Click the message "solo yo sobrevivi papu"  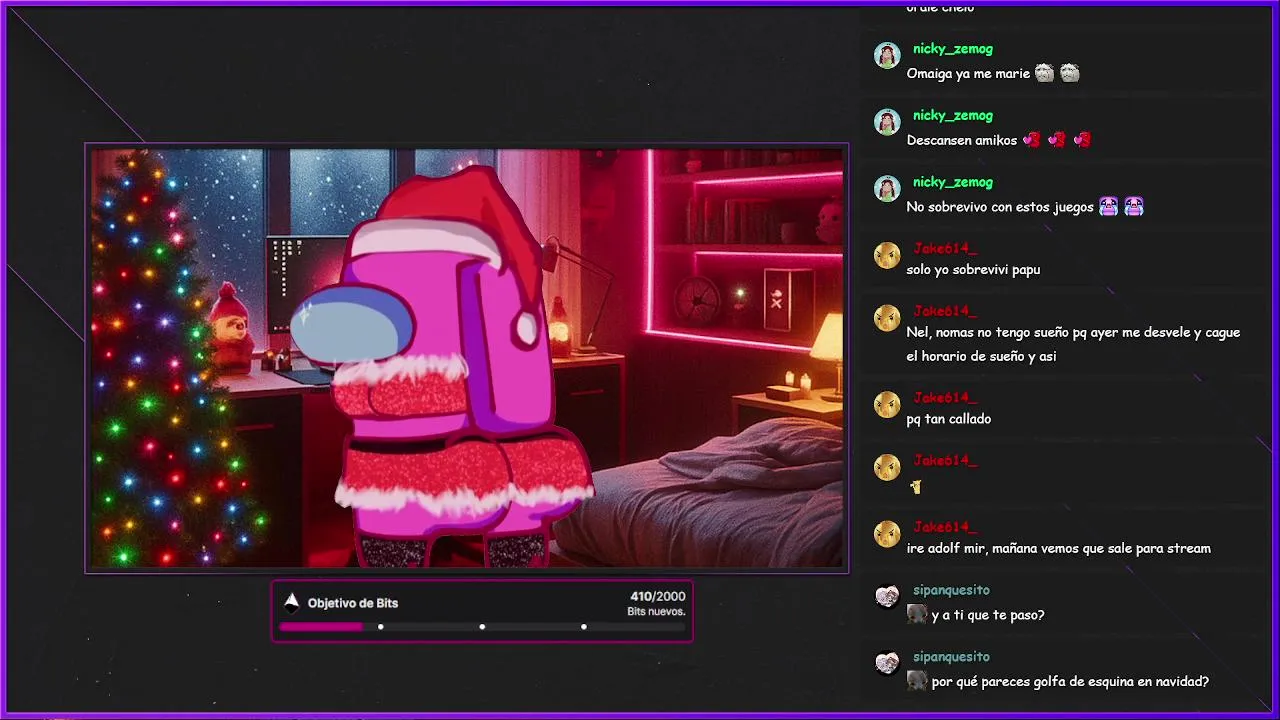[x=973, y=269]
